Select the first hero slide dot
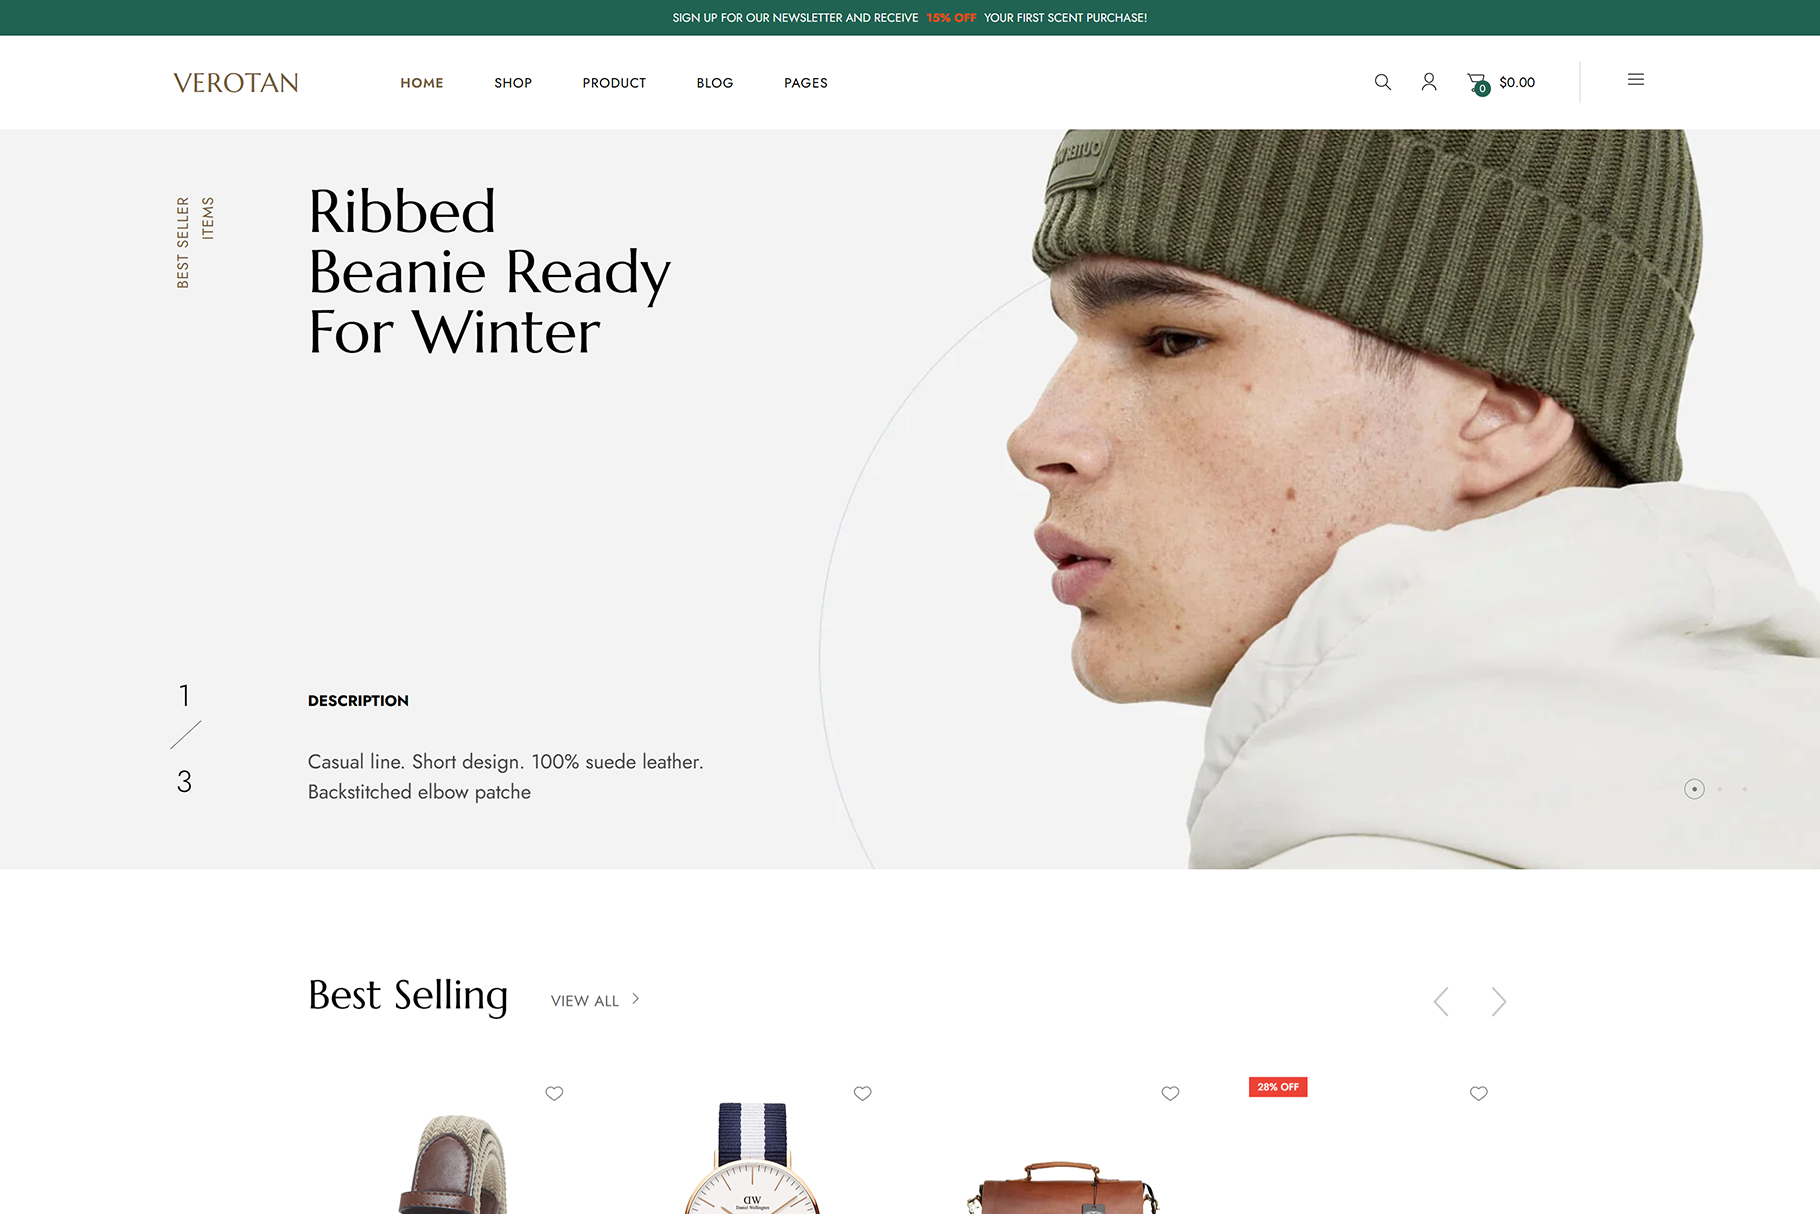Screen dimensions: 1820x1214 tap(1694, 789)
